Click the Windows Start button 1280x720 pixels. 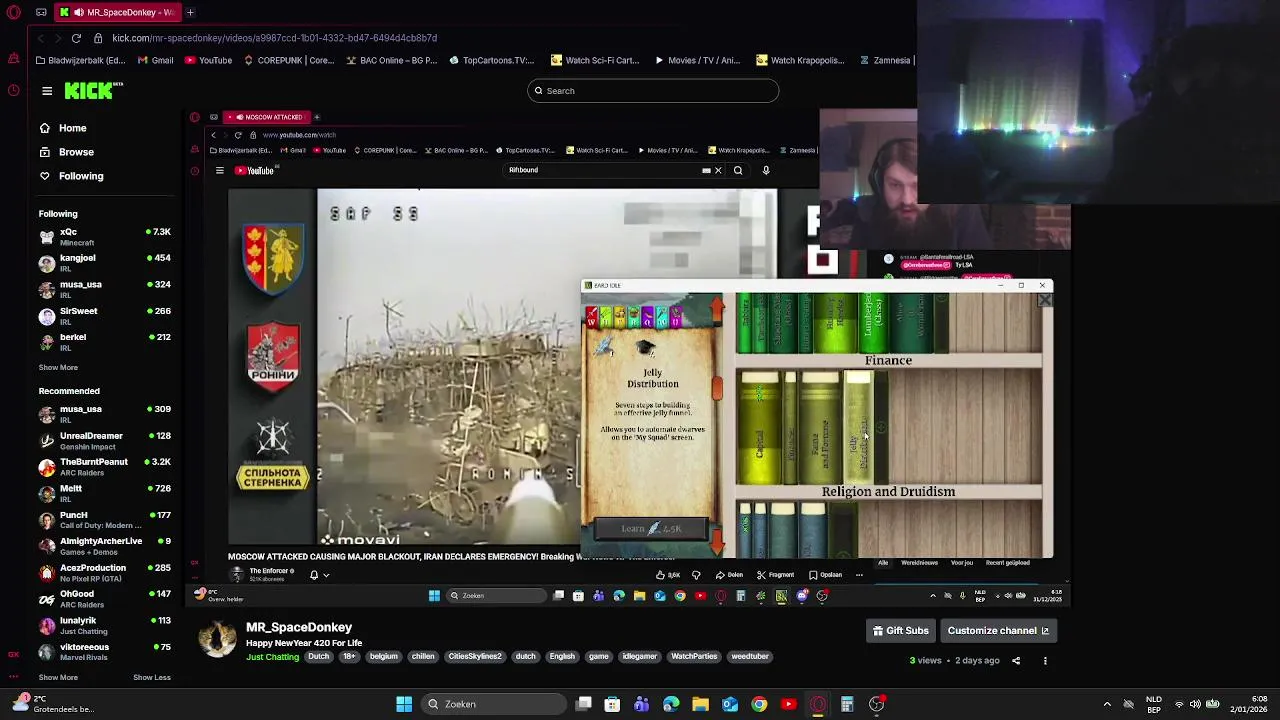[404, 704]
